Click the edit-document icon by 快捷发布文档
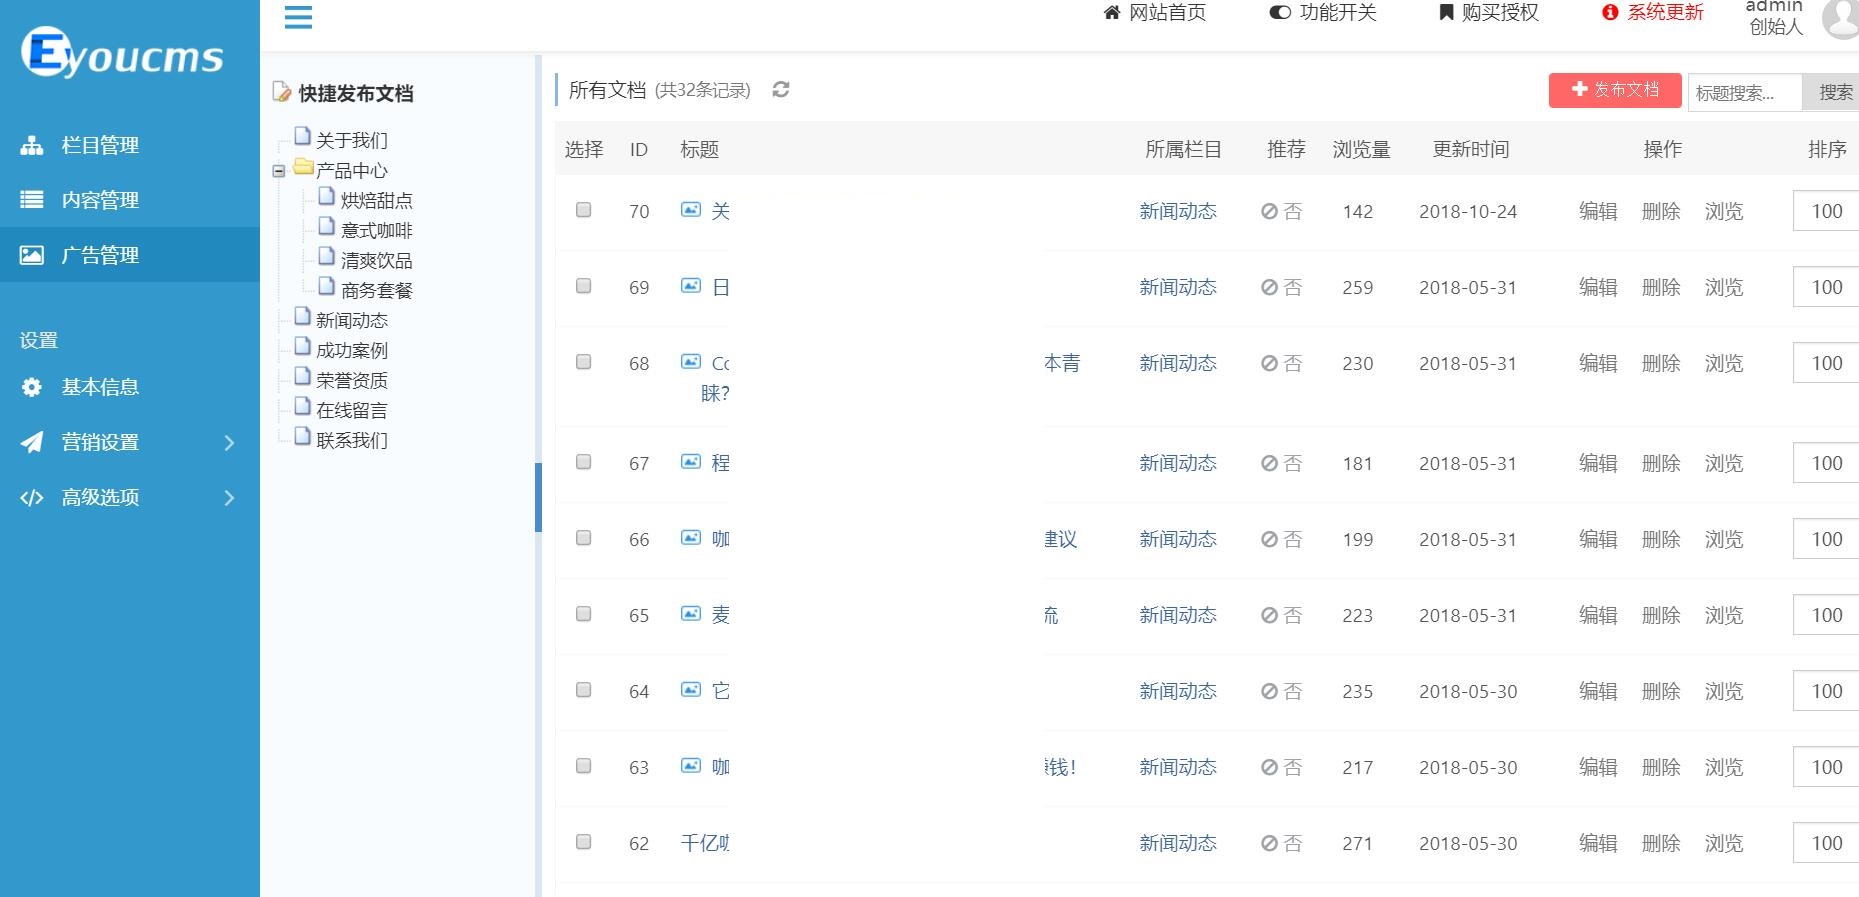The height and width of the screenshot is (897, 1859). coord(282,92)
